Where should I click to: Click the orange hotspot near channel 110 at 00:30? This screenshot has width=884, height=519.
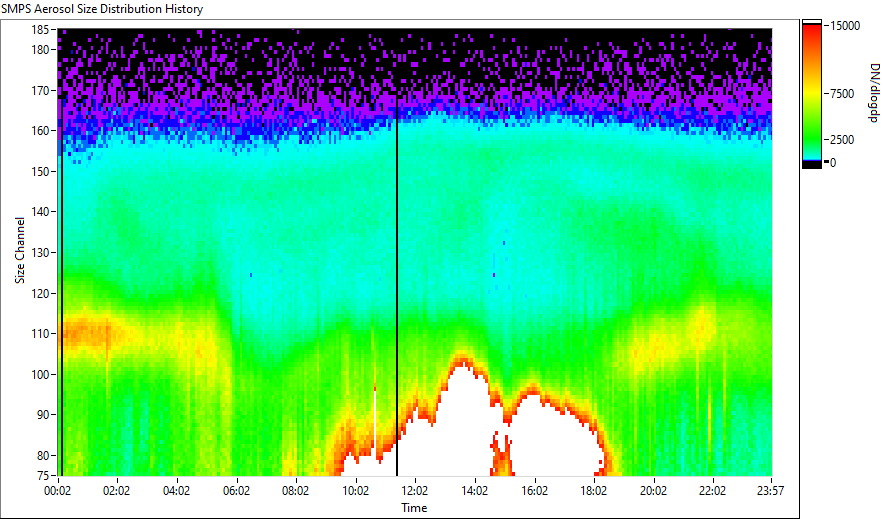85,334
